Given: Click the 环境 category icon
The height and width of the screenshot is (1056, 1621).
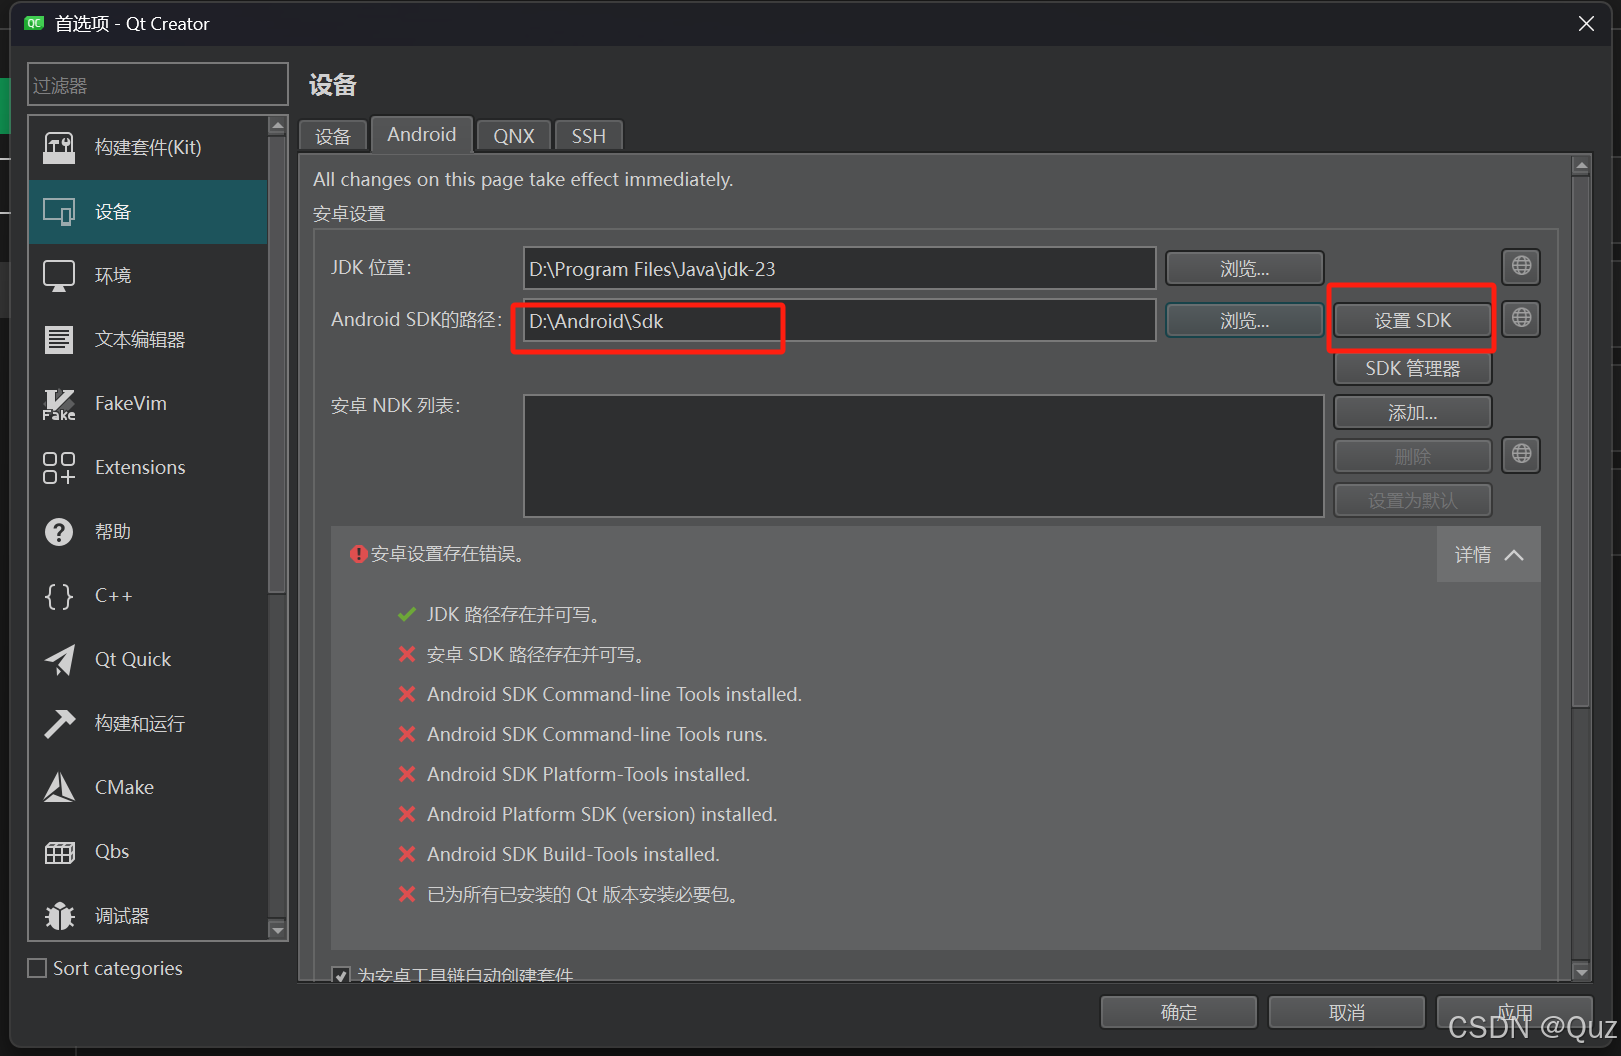Looking at the screenshot, I should click(59, 276).
